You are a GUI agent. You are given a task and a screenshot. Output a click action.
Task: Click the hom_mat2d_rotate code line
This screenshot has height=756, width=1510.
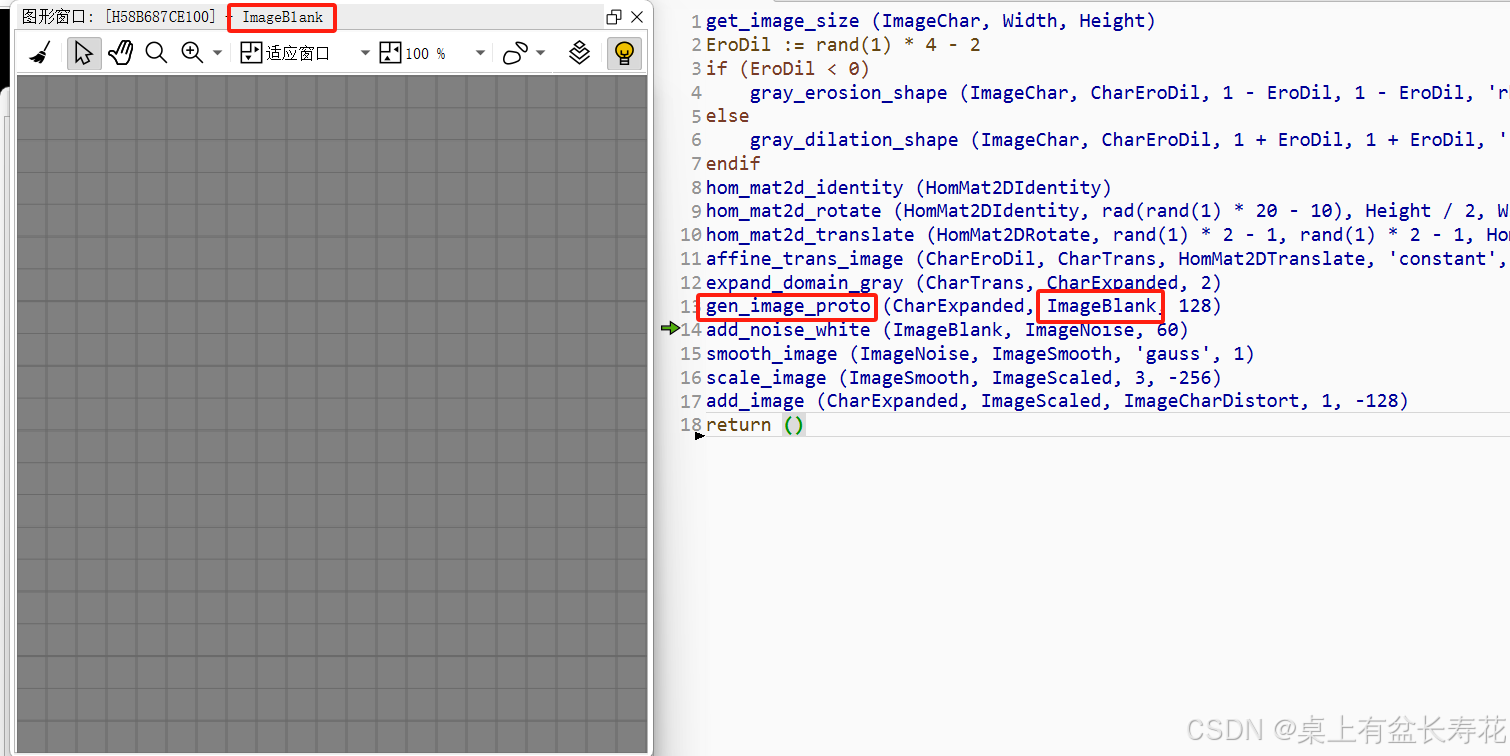(x=1107, y=211)
